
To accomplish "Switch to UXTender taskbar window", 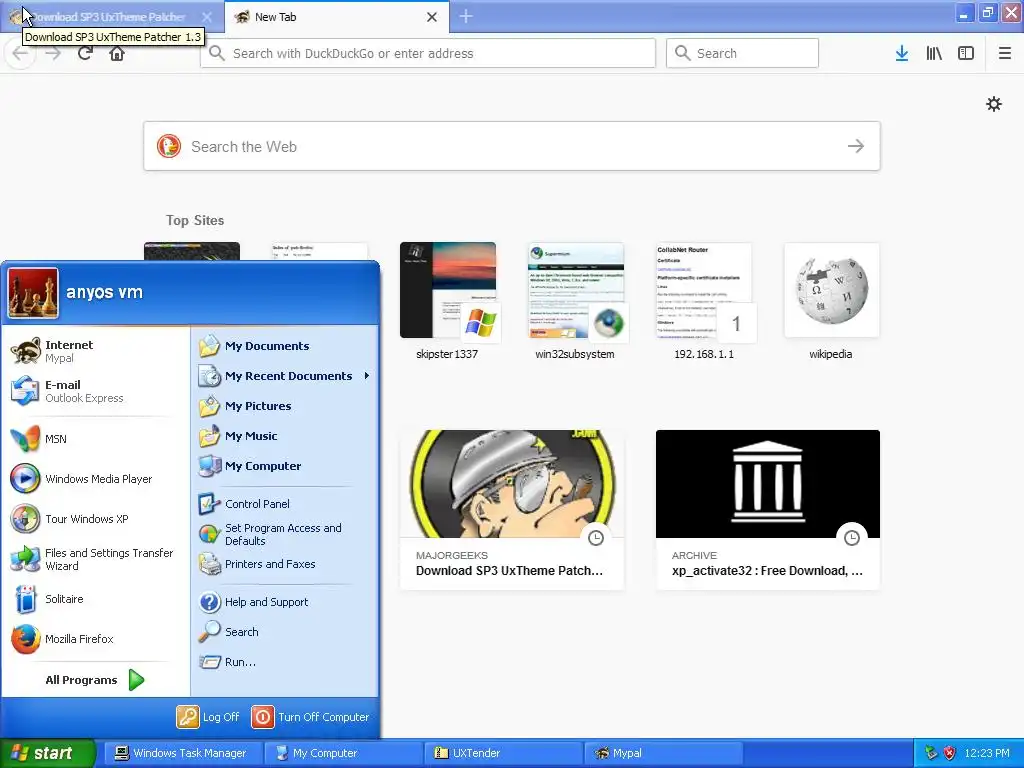I will (x=504, y=754).
